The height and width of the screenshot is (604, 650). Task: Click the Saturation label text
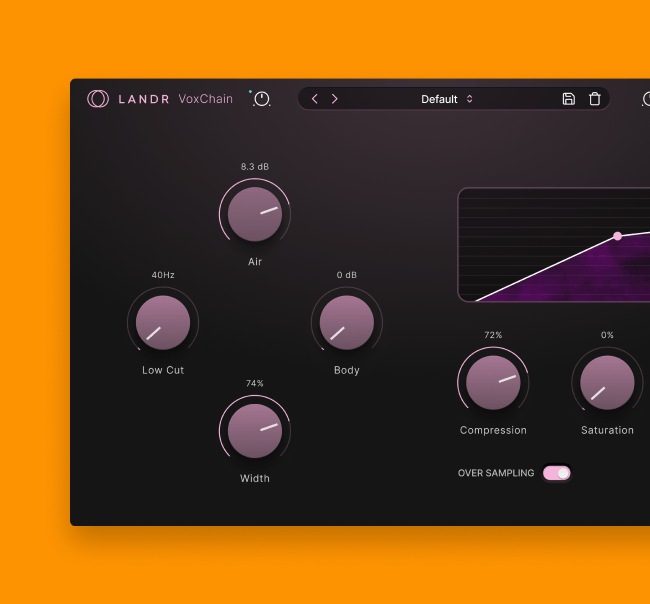[607, 430]
